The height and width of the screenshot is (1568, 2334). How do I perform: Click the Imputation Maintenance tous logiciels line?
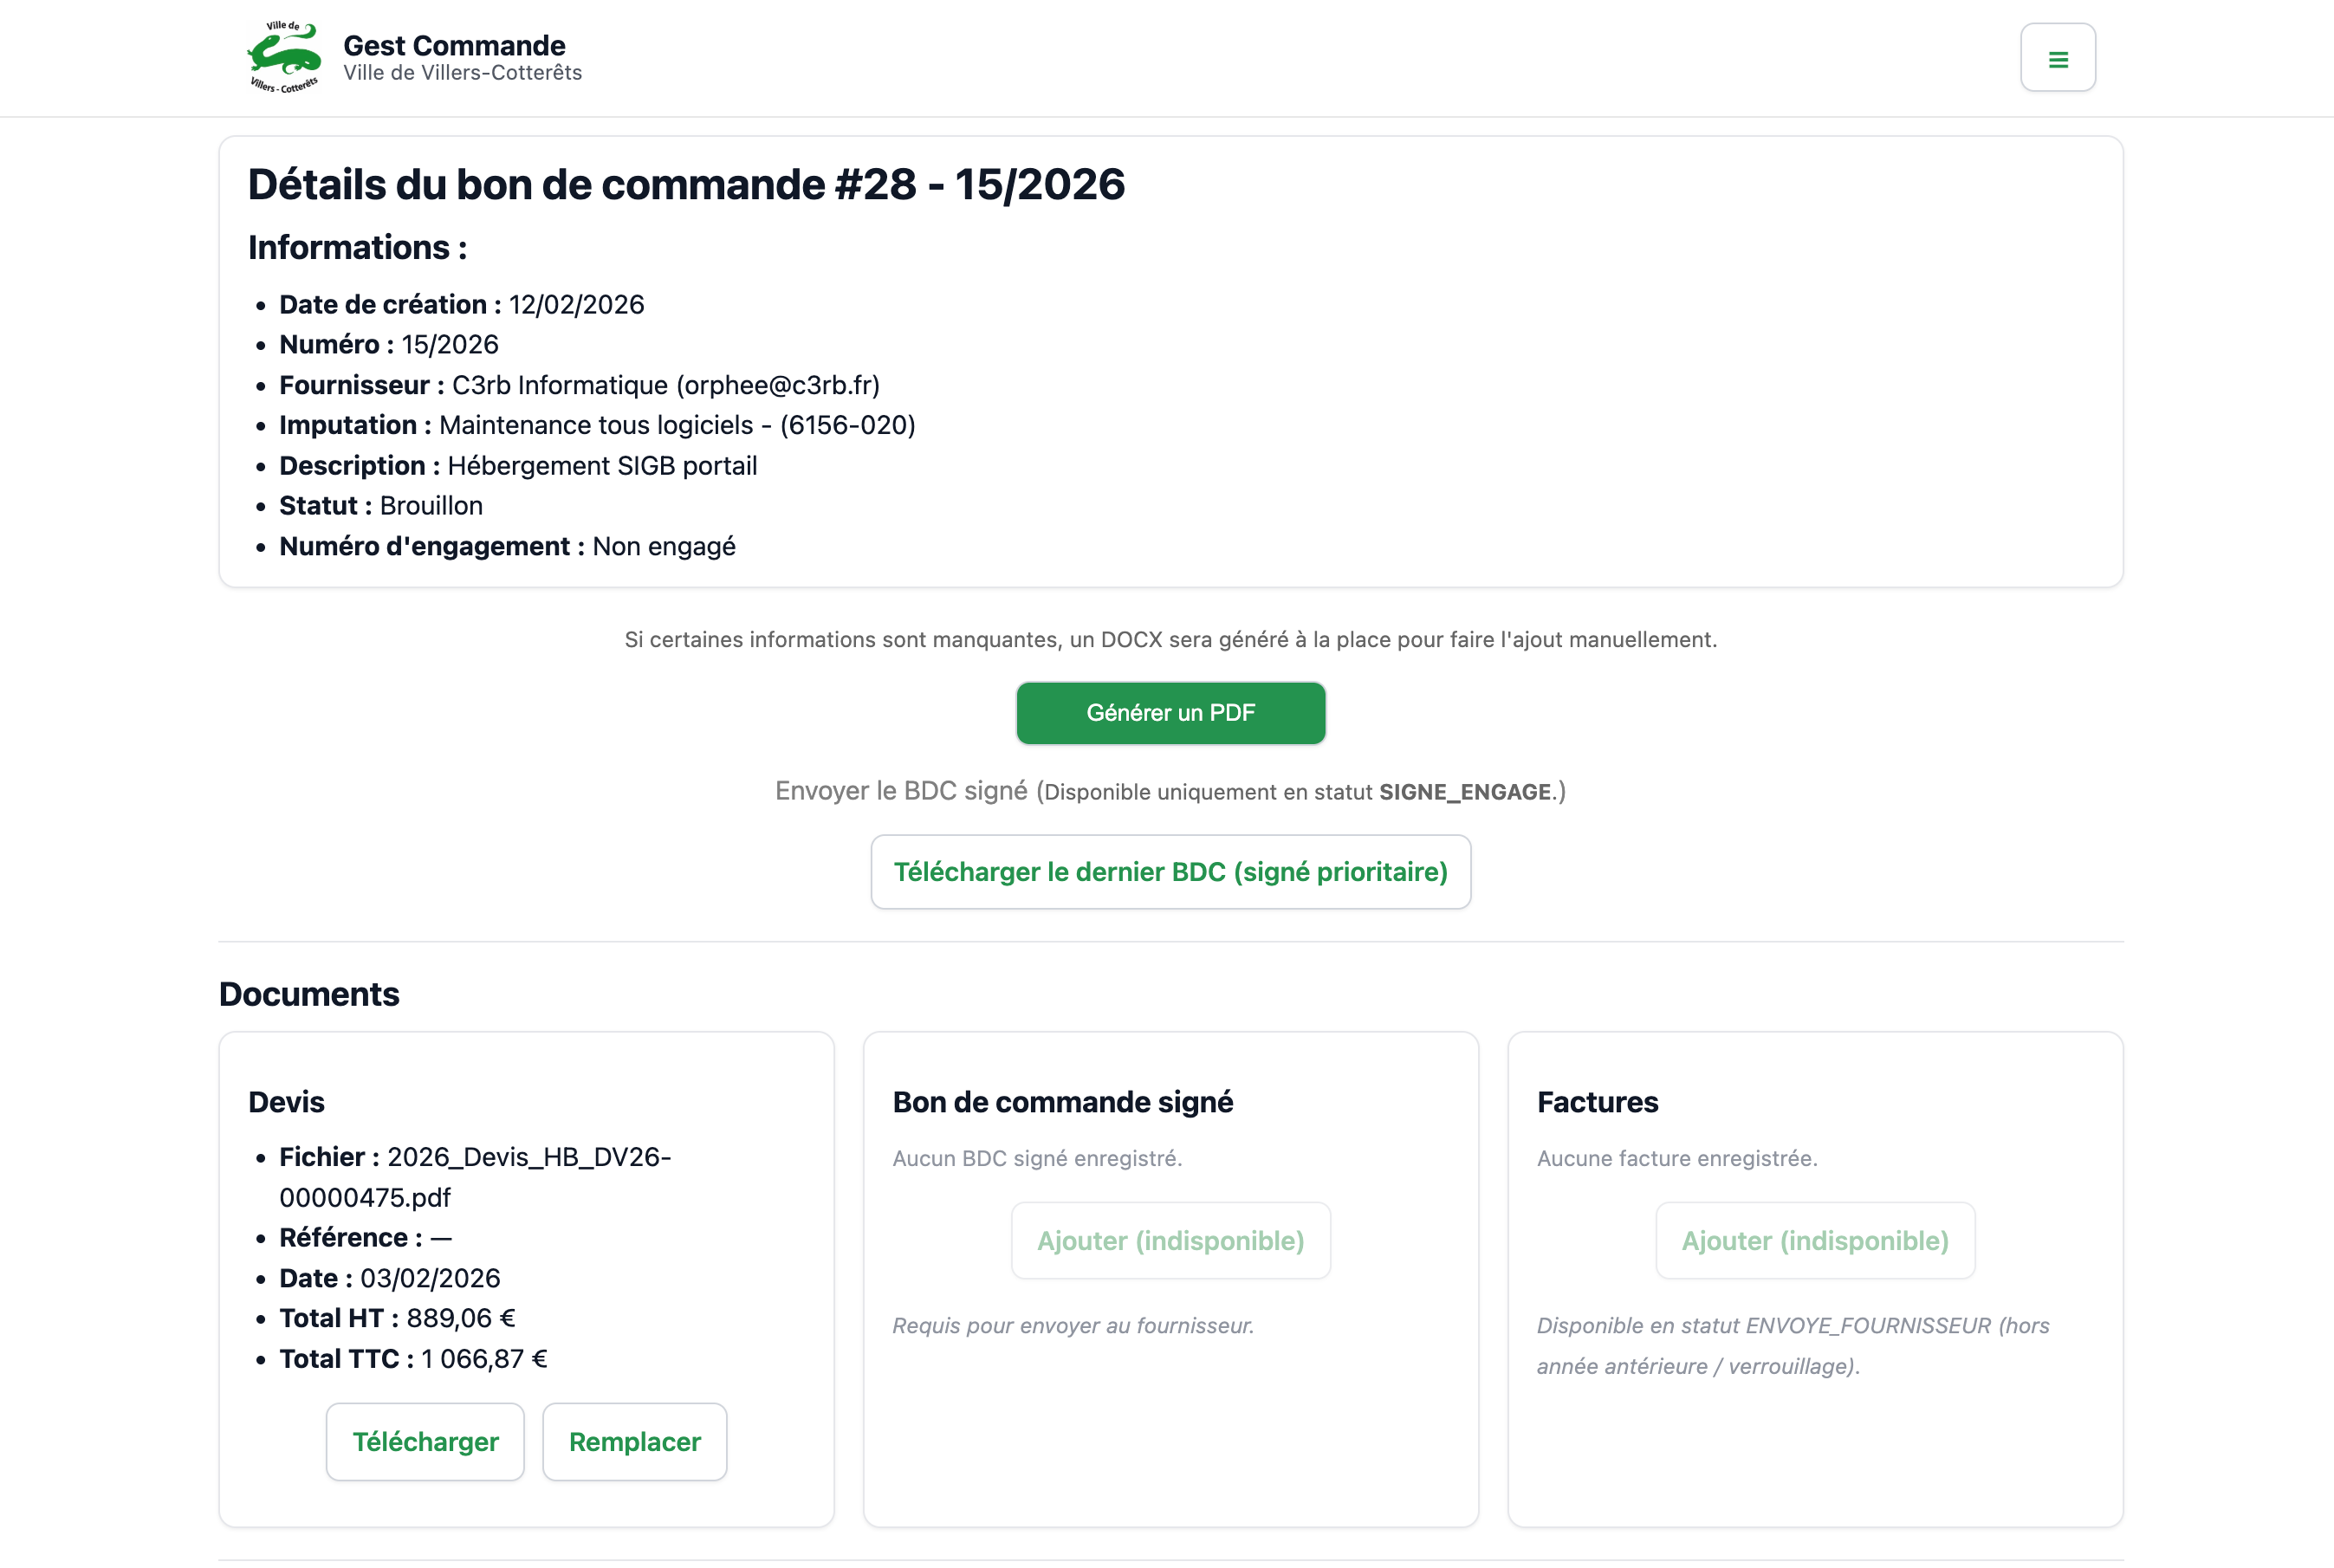coord(597,425)
